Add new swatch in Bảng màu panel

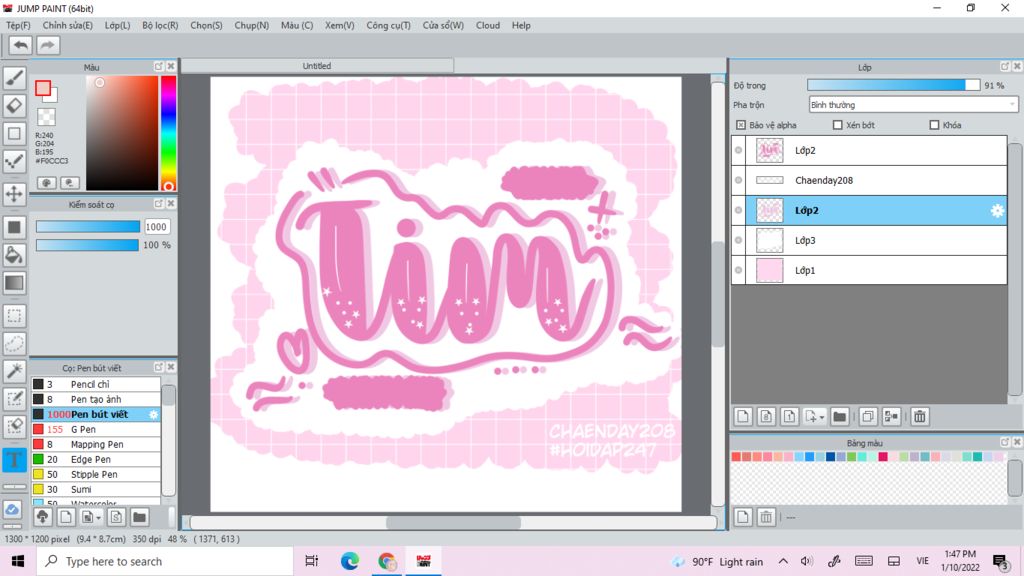[x=743, y=517]
